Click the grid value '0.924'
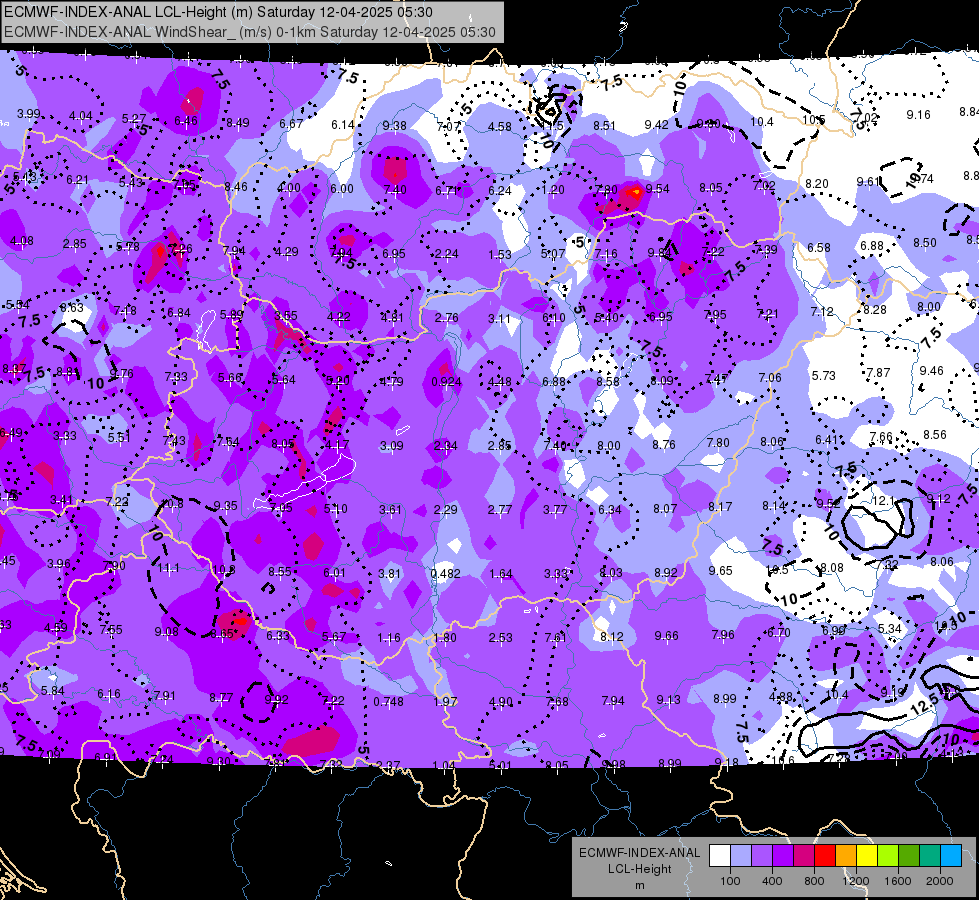The width and height of the screenshot is (979, 900). [446, 382]
